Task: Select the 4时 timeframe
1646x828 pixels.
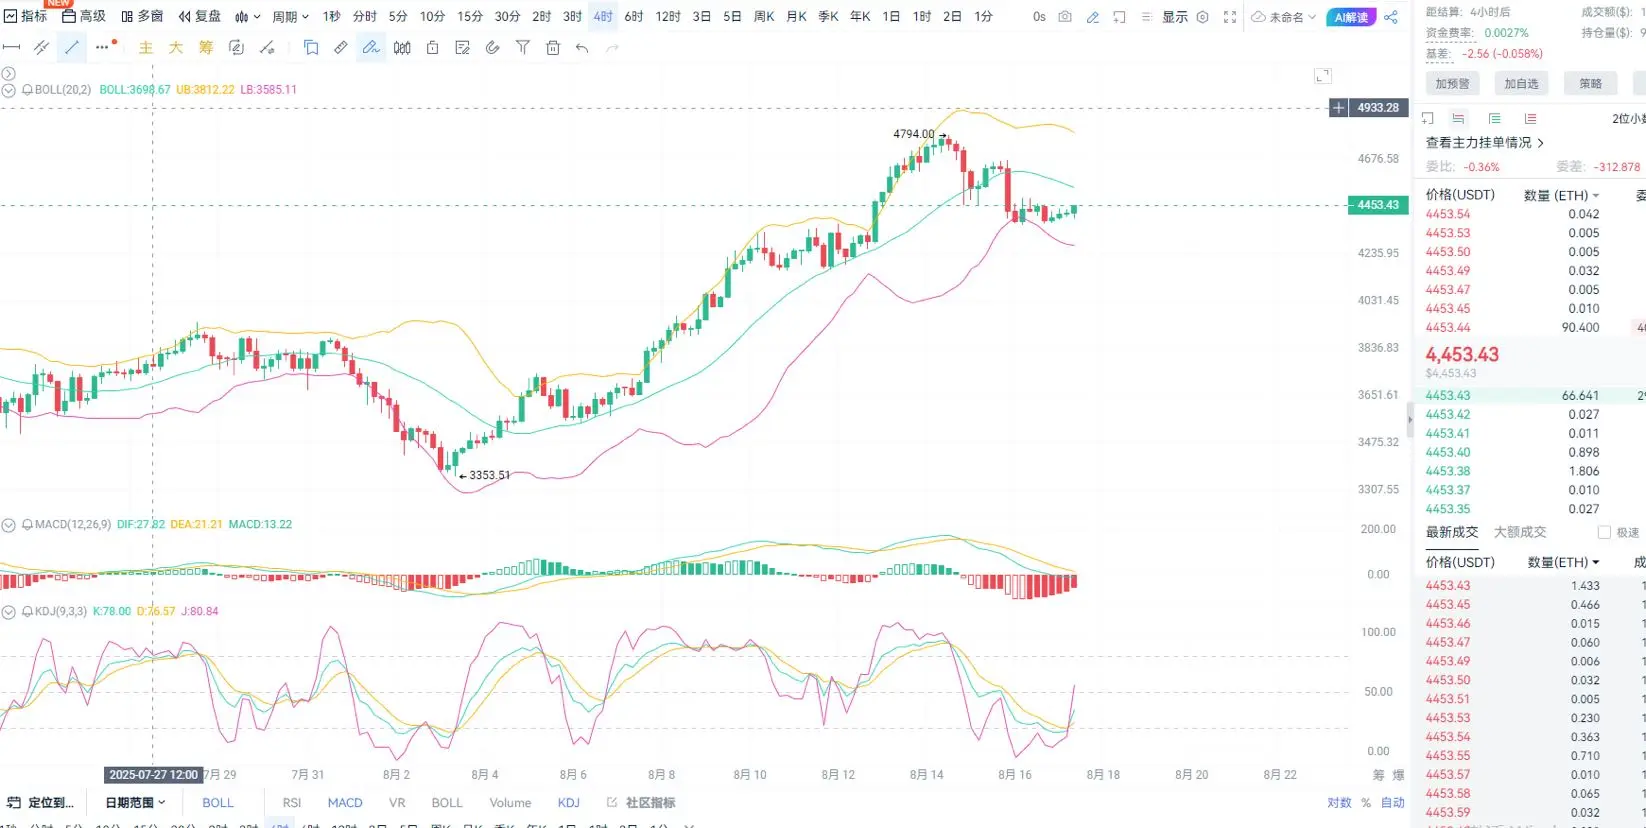Action: (x=603, y=17)
